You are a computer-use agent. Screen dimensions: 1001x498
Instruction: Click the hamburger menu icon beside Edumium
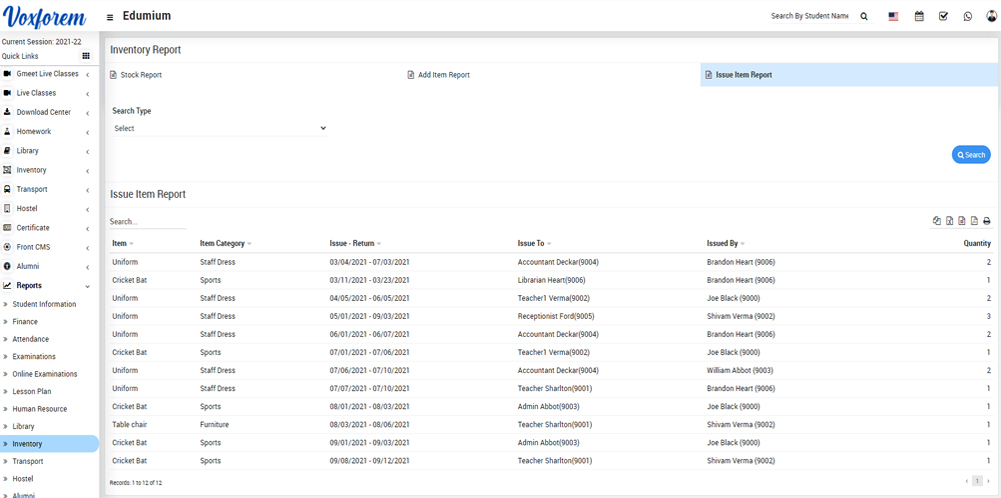pos(110,17)
